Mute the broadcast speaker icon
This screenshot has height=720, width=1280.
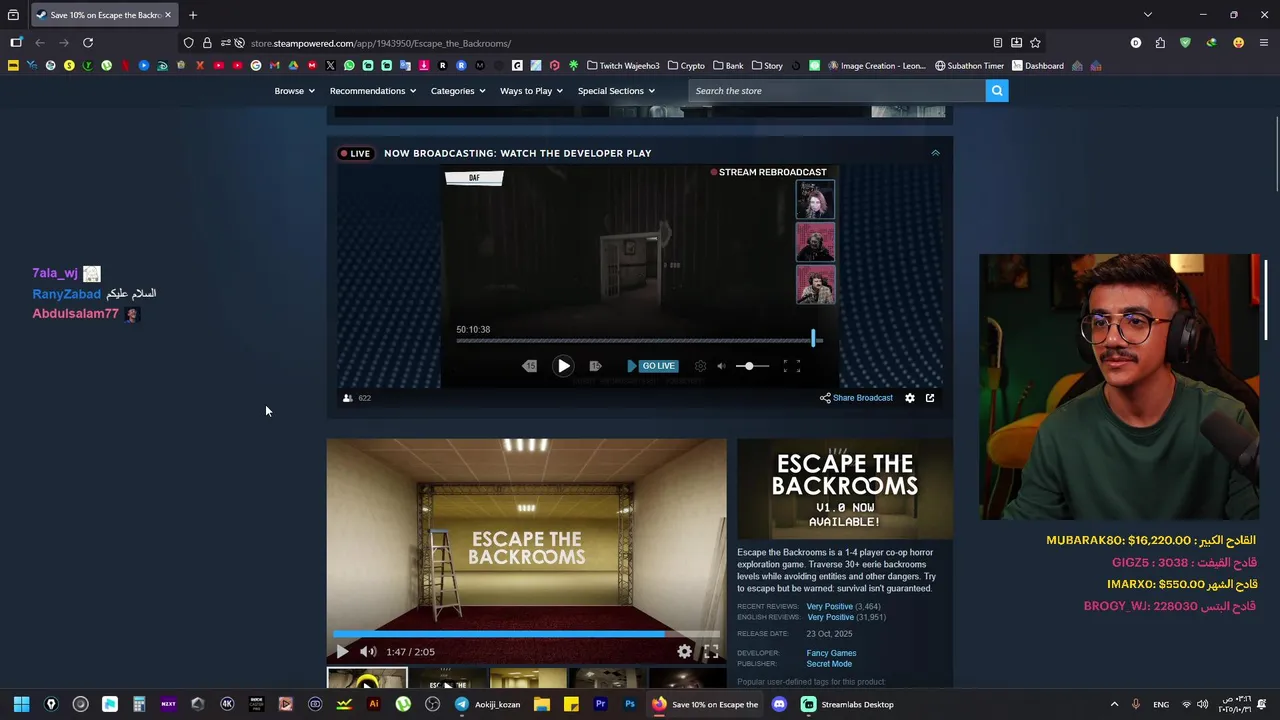click(721, 366)
